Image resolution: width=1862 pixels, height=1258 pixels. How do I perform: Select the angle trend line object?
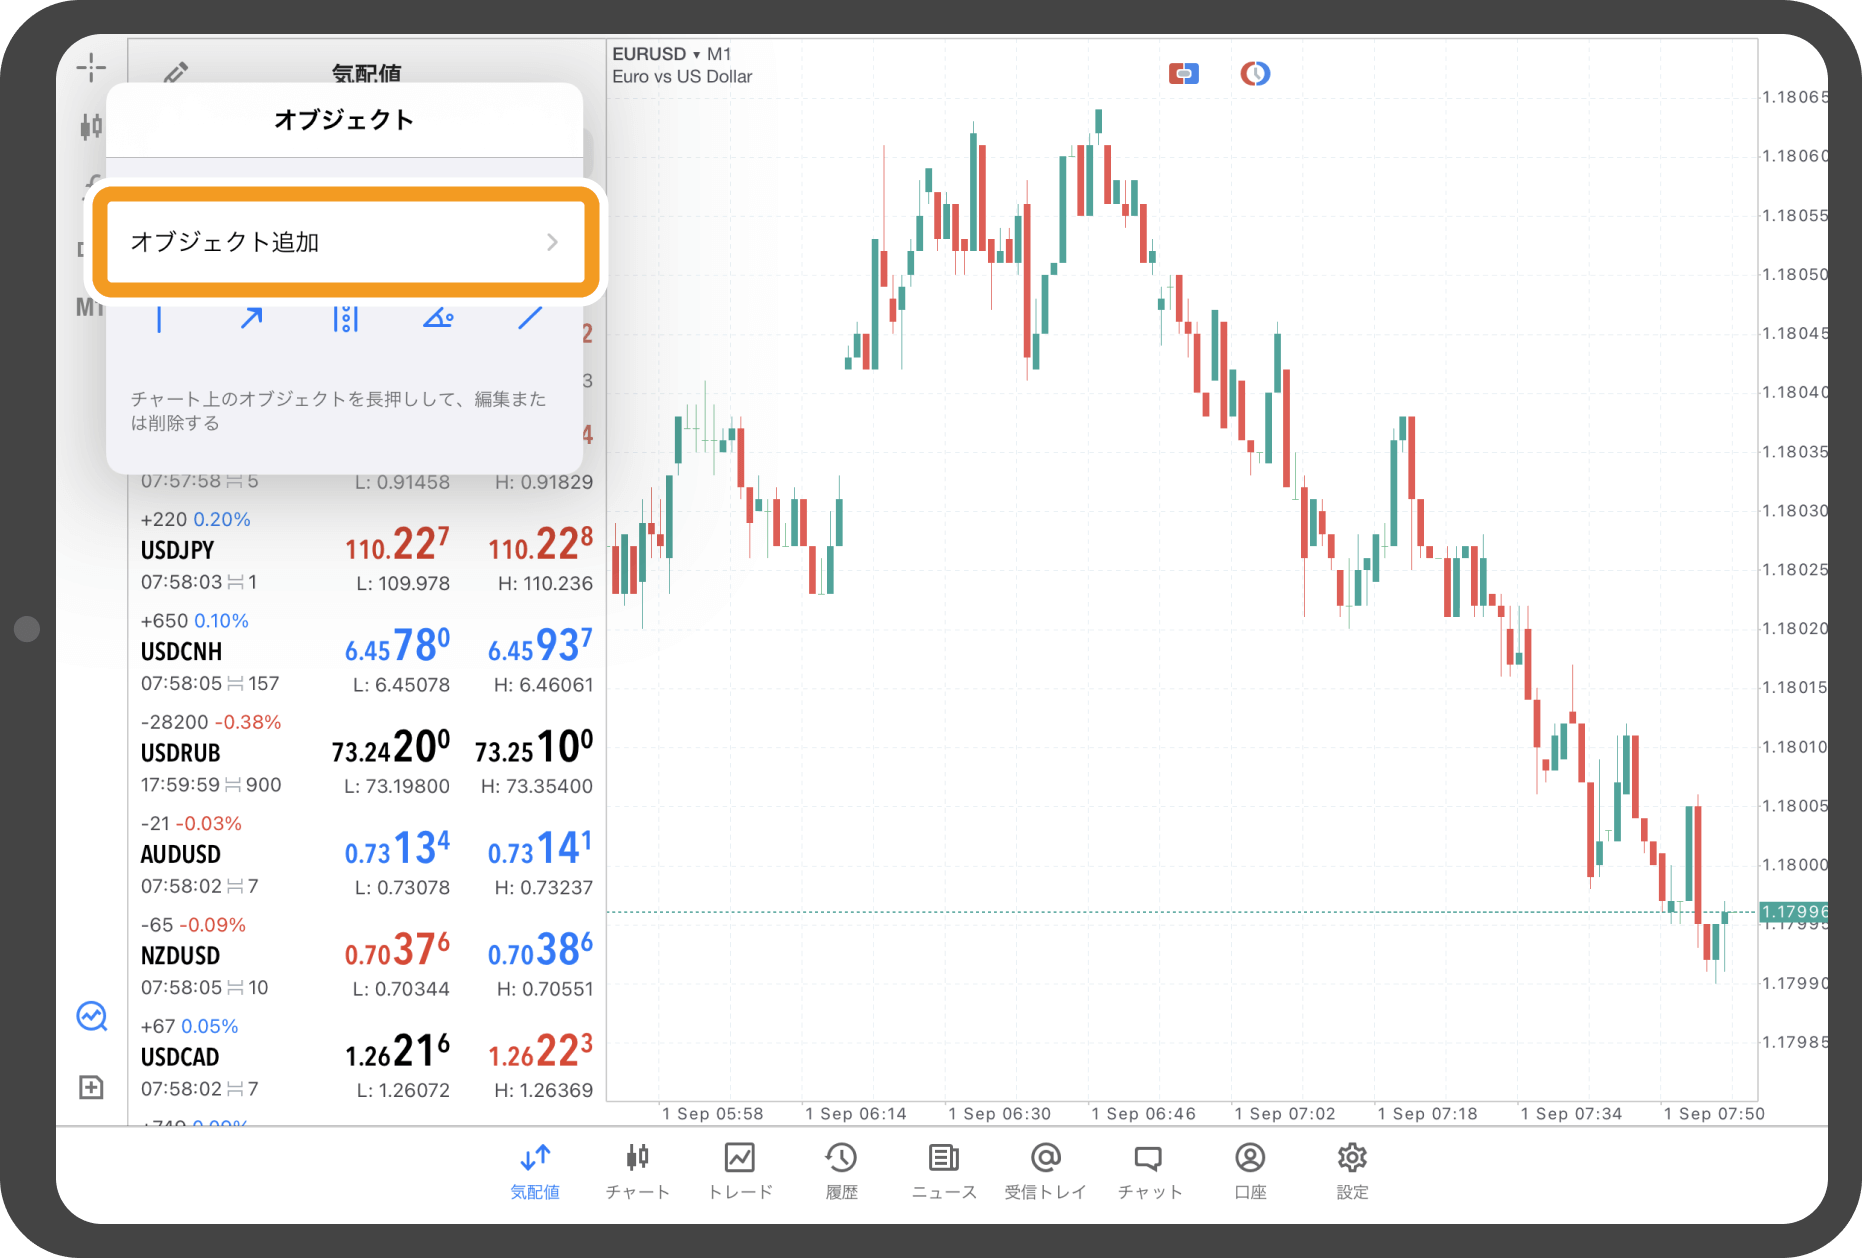point(438,319)
